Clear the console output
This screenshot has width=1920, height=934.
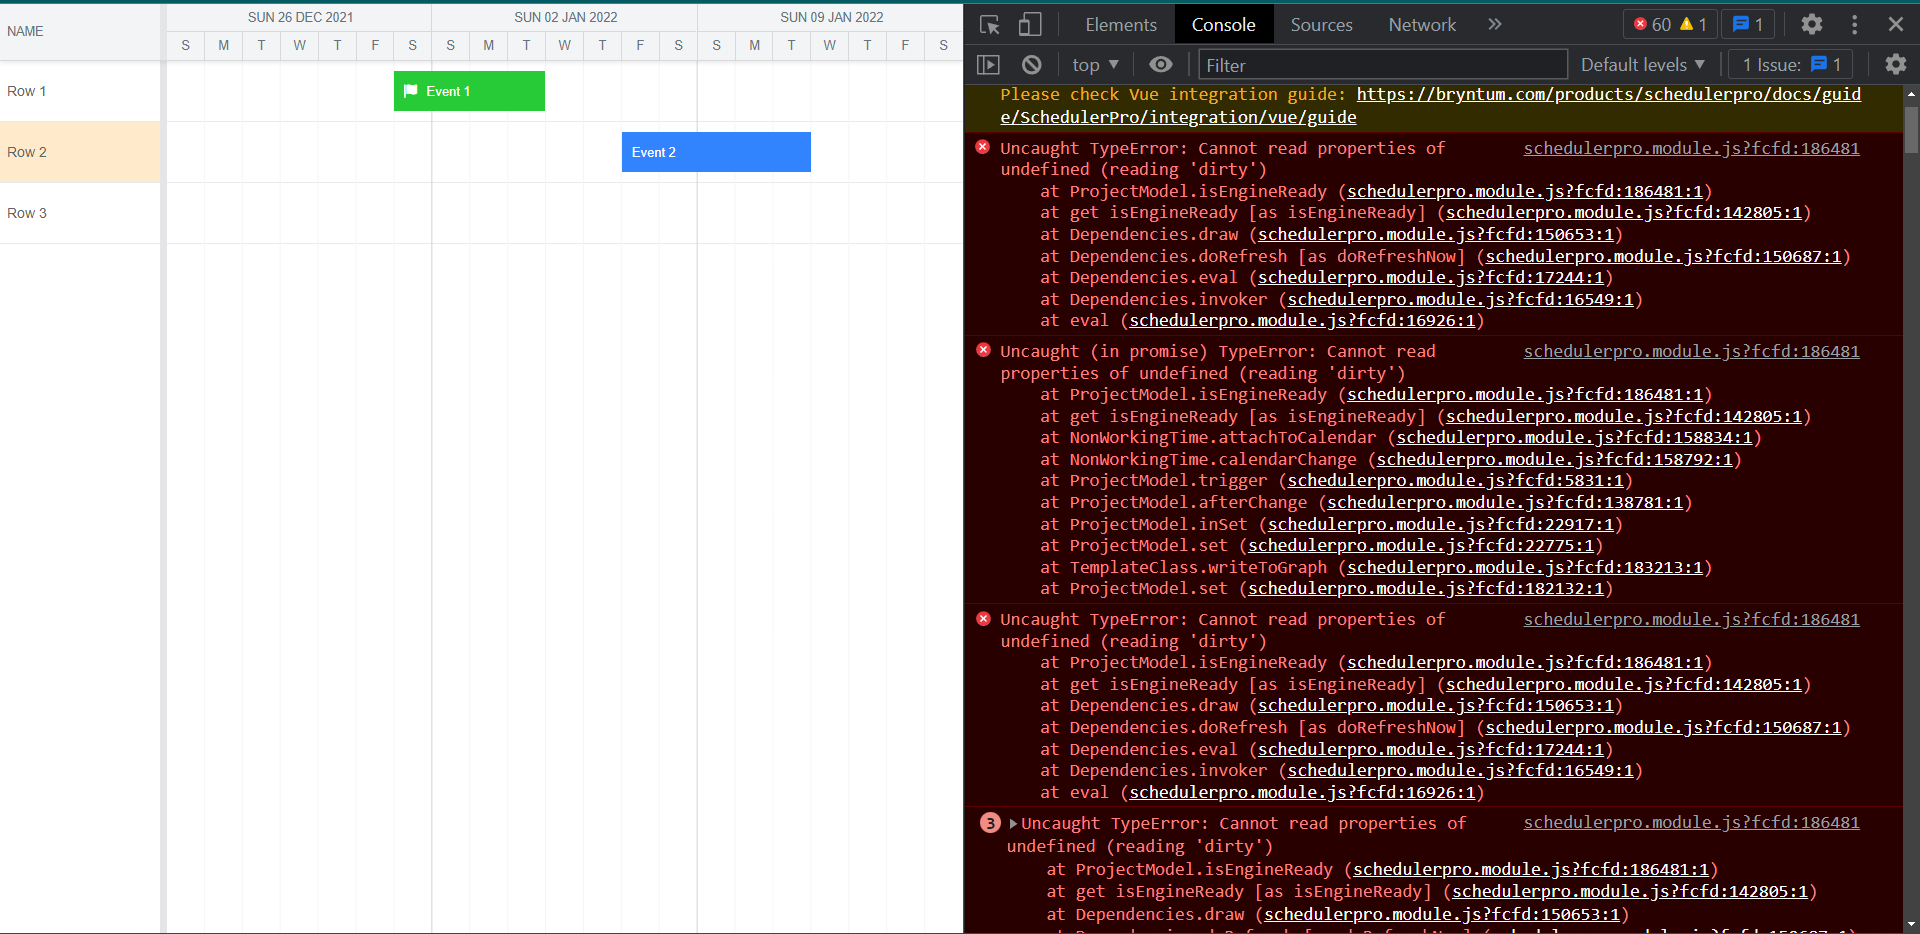coord(1032,64)
